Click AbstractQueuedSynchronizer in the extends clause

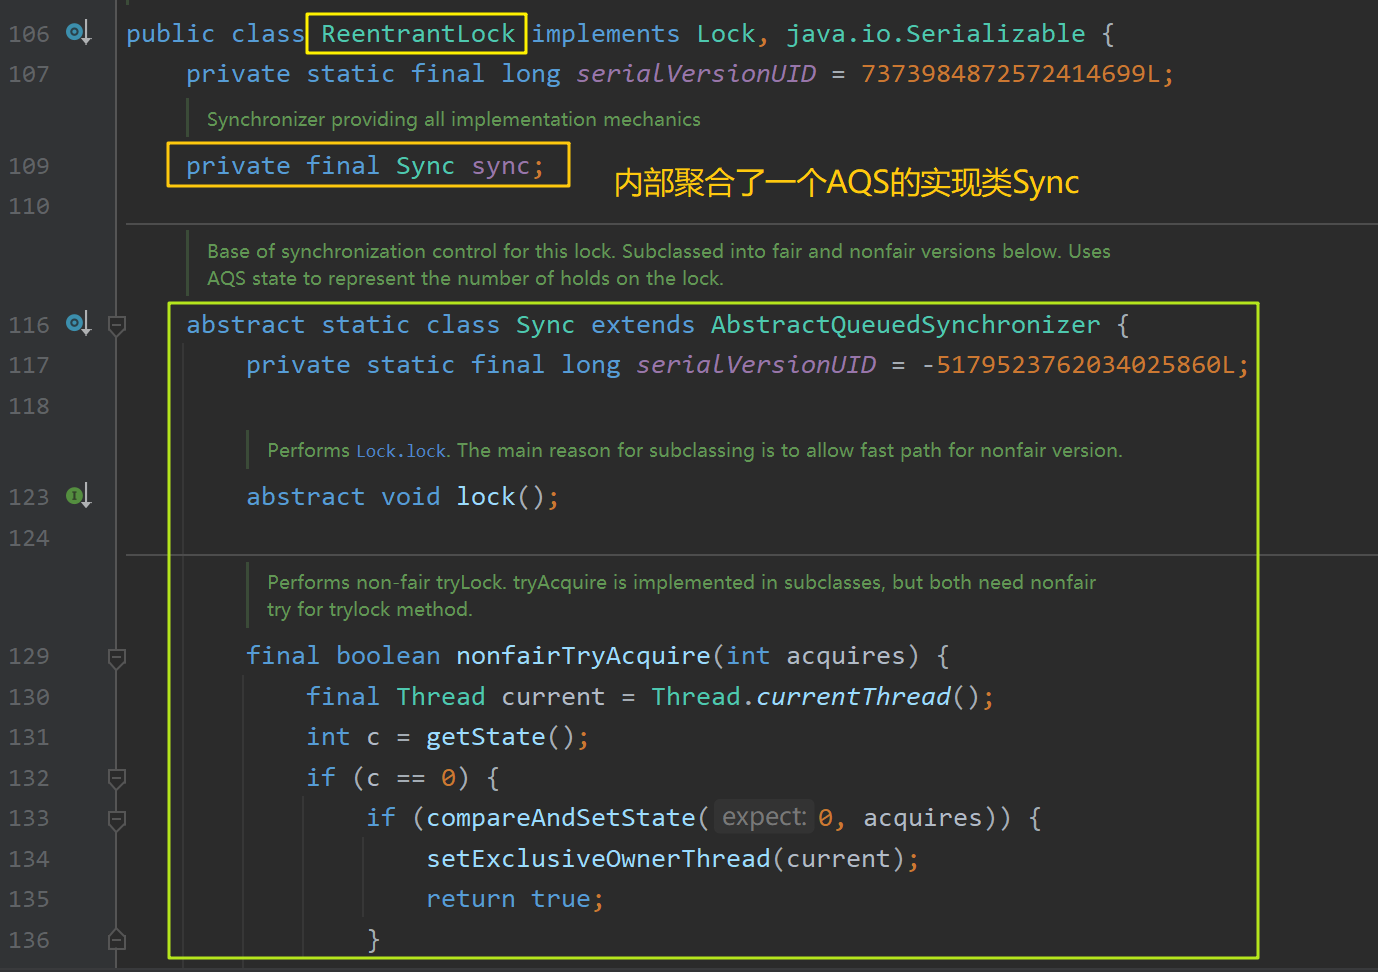point(906,325)
